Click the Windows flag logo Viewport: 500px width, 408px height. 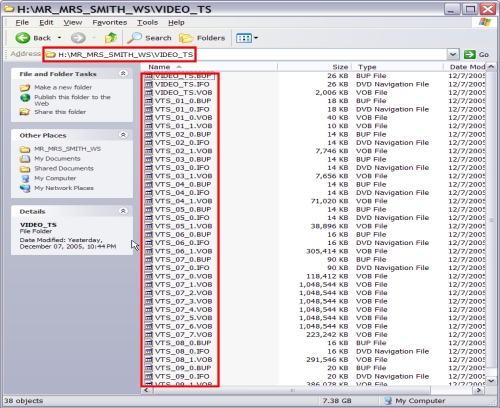[485, 22]
